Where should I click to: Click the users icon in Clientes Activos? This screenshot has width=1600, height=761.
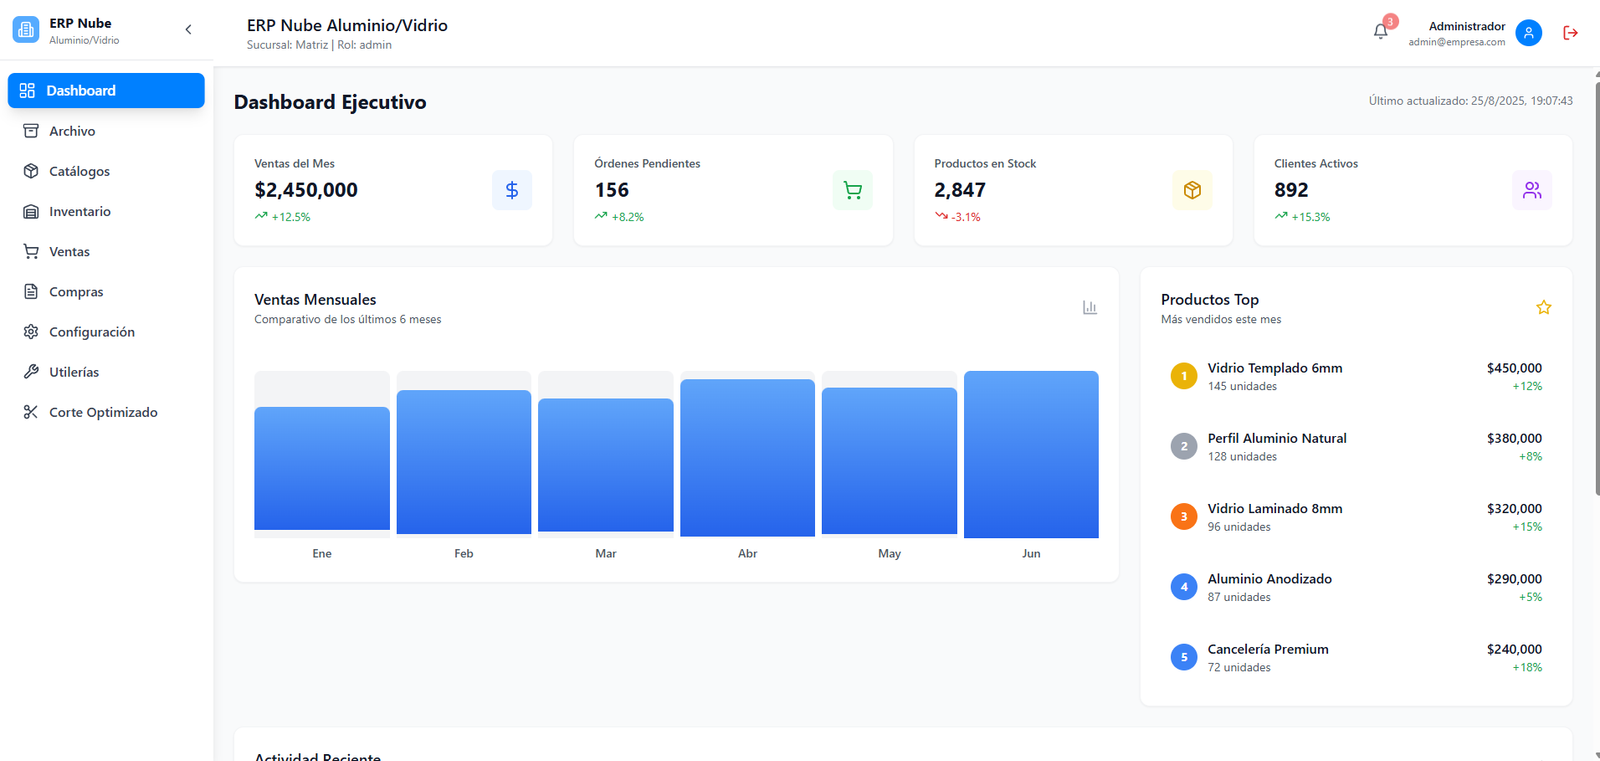[x=1531, y=190]
